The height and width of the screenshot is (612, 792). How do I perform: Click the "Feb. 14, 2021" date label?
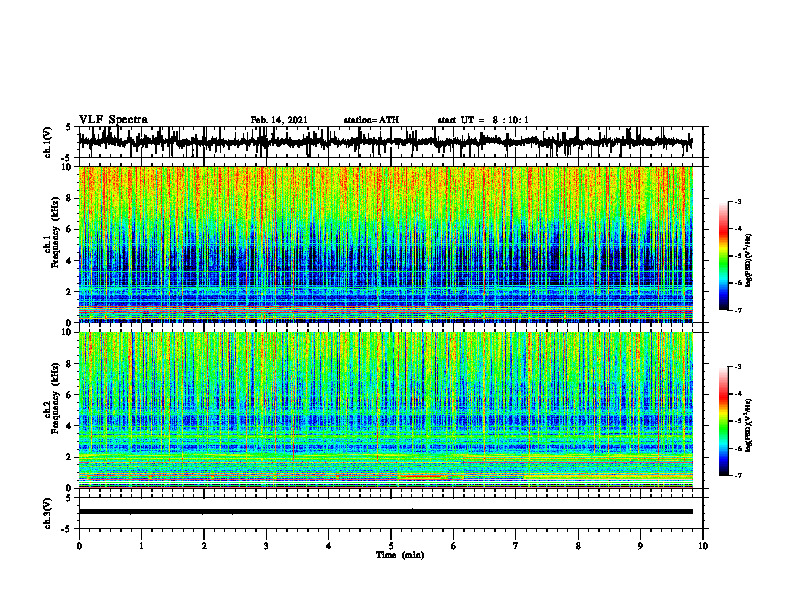[279, 120]
